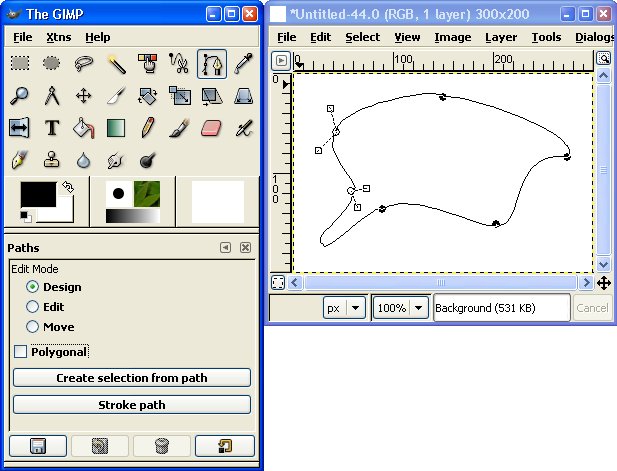Select the Text tool
Image resolution: width=617 pixels, height=471 pixels.
click(x=52, y=128)
